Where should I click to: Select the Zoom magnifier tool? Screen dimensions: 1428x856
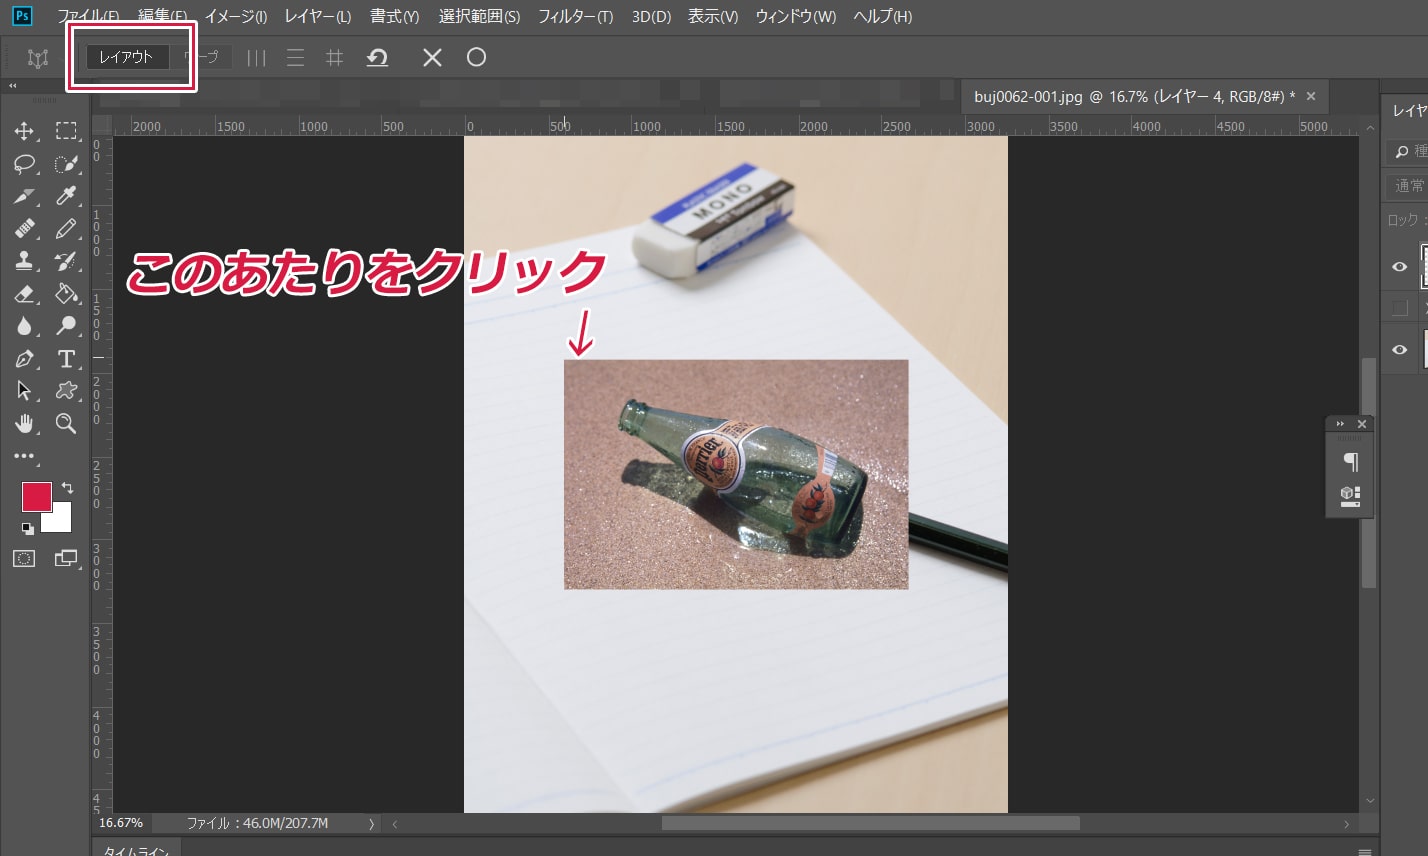[66, 423]
